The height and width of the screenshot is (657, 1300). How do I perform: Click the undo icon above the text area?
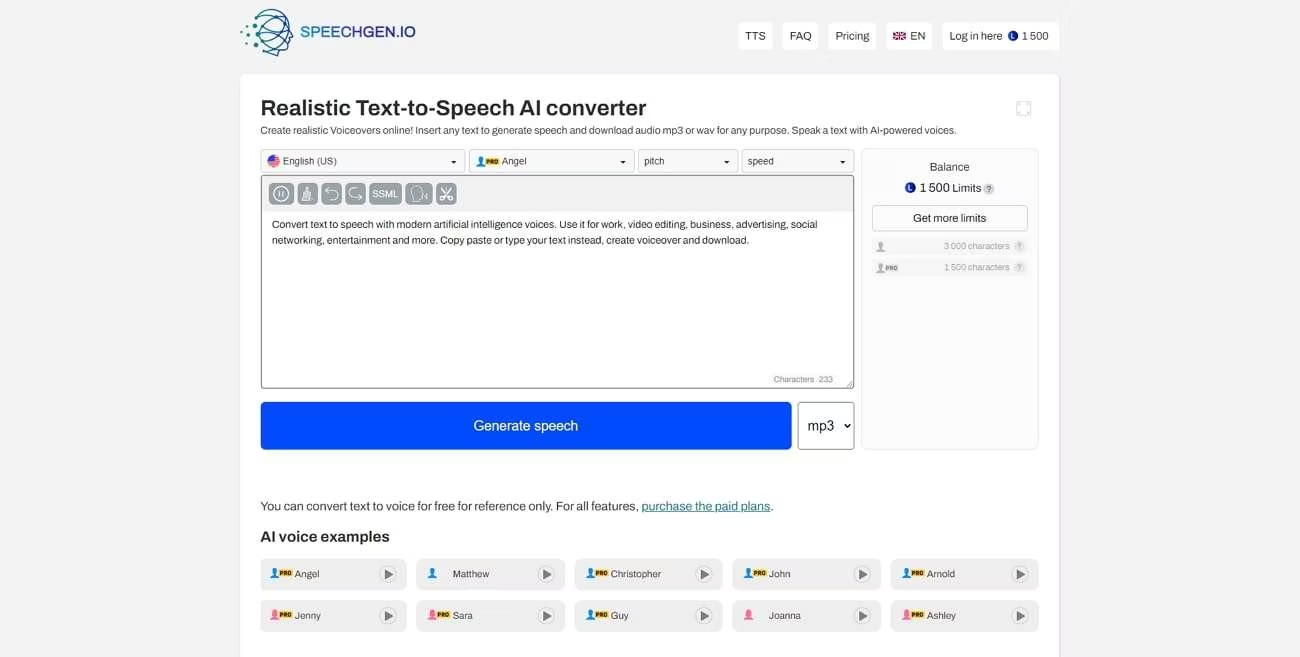click(x=331, y=193)
